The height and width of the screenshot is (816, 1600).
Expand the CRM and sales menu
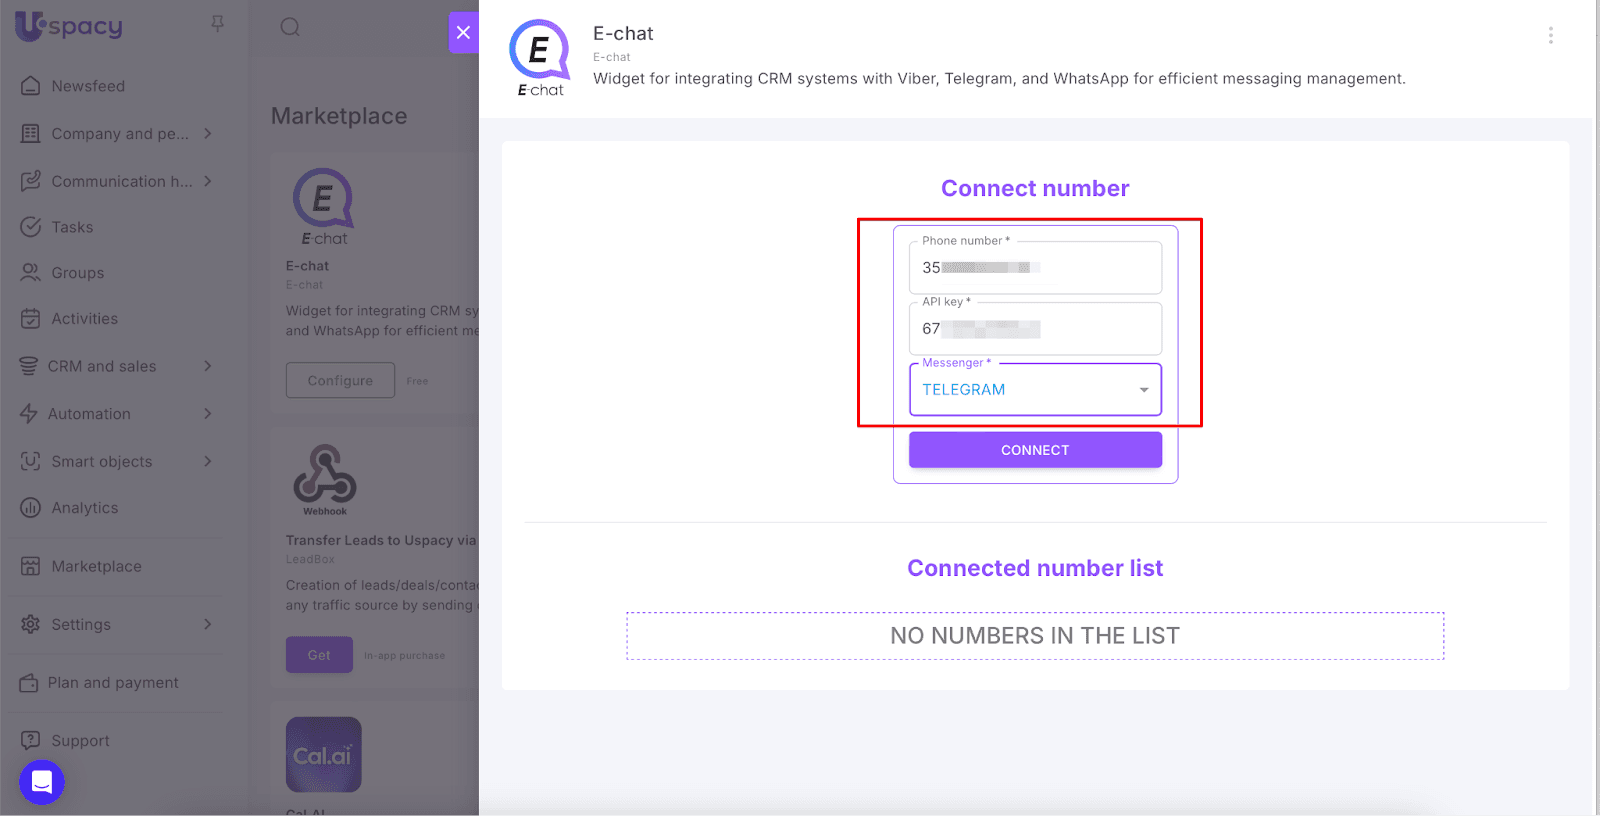click(x=208, y=366)
